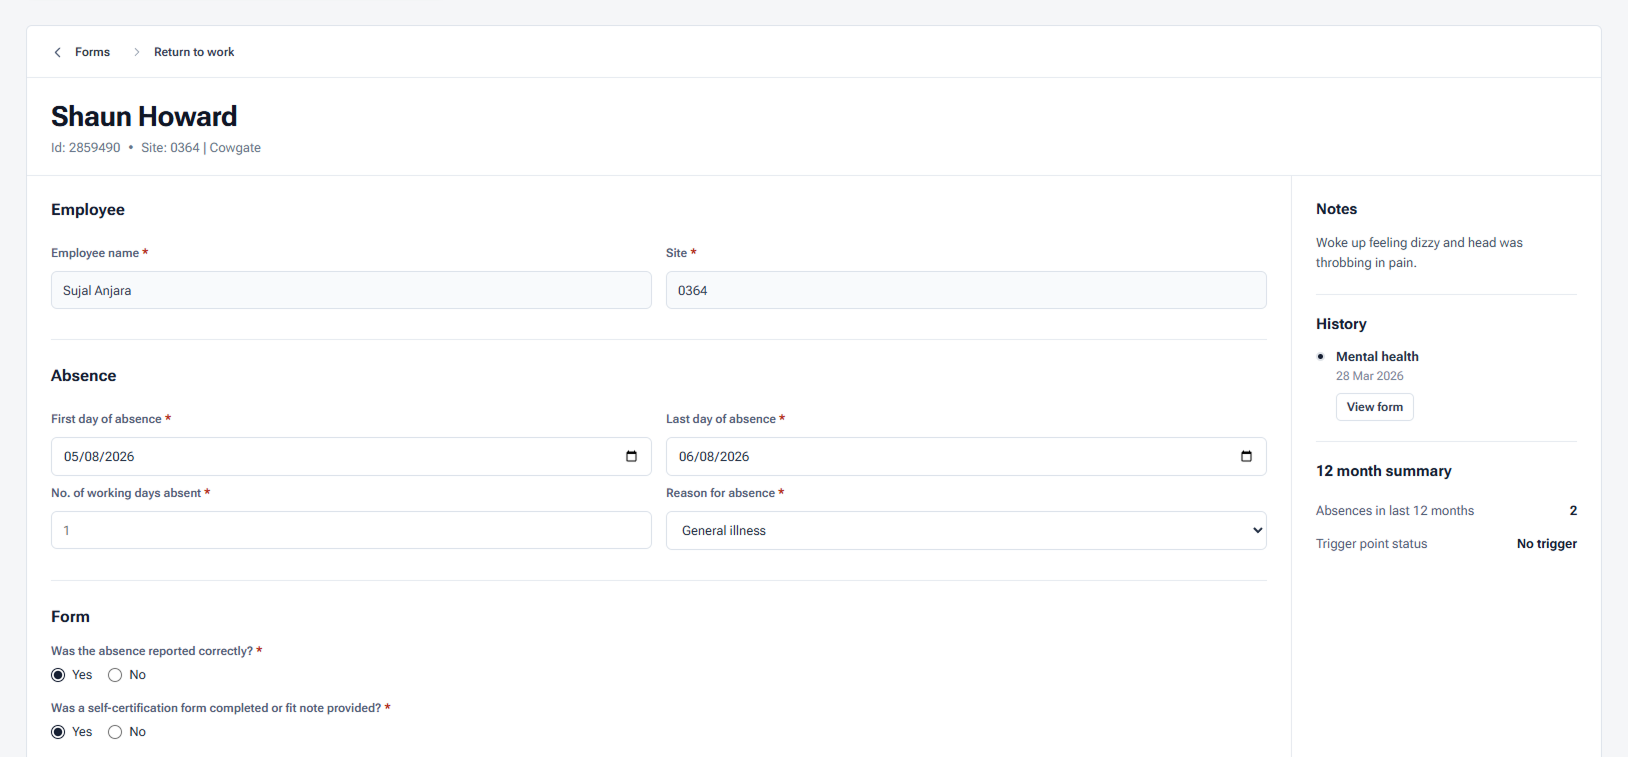The width and height of the screenshot is (1628, 757).
Task: Open calendar picker for Last day of absence
Action: coord(1246,456)
